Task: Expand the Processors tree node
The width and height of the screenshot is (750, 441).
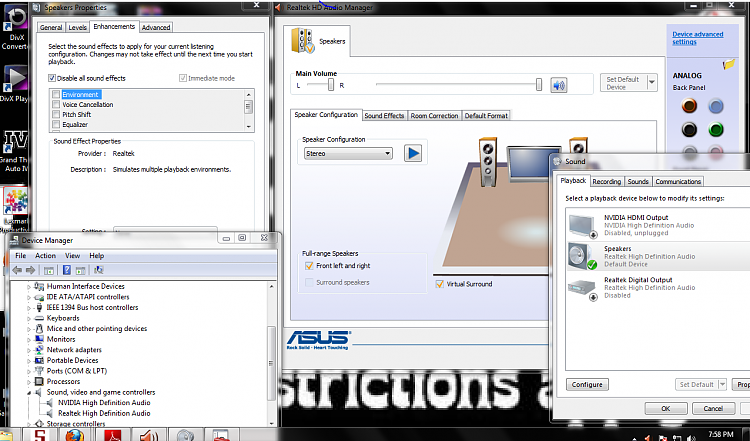Action: point(29,382)
